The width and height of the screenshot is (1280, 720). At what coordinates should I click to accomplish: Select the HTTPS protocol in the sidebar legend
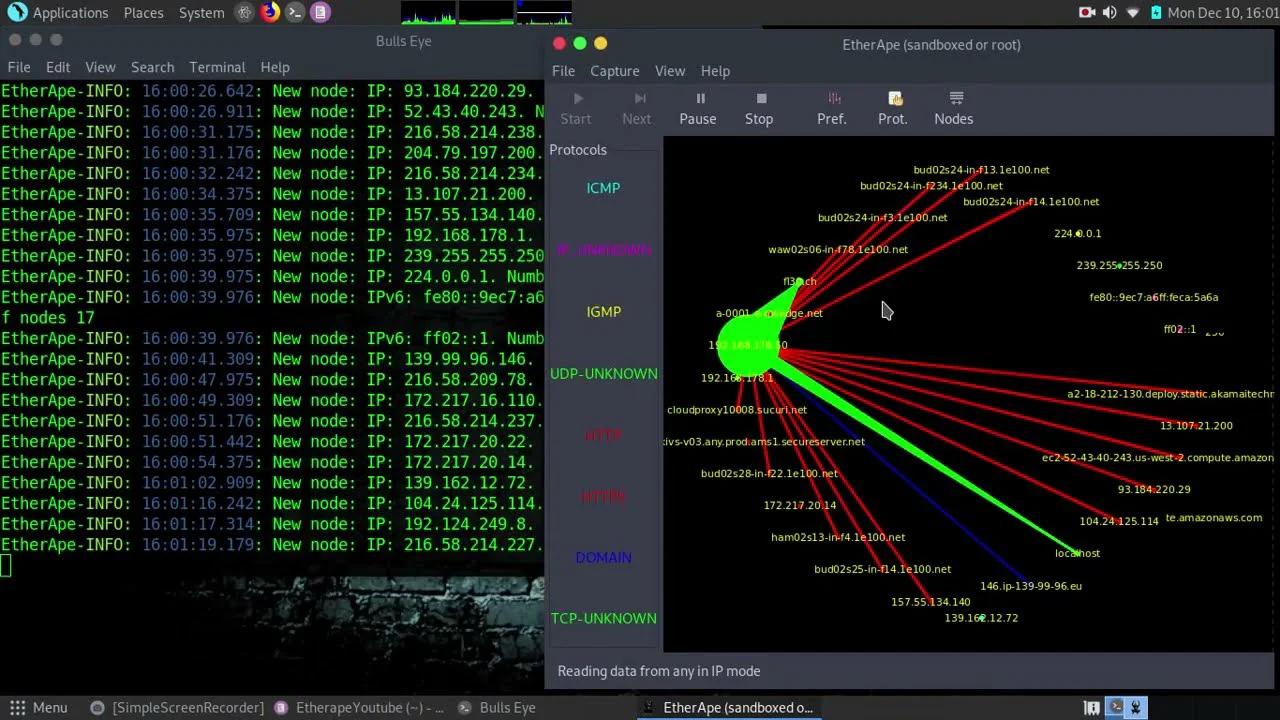(x=603, y=496)
